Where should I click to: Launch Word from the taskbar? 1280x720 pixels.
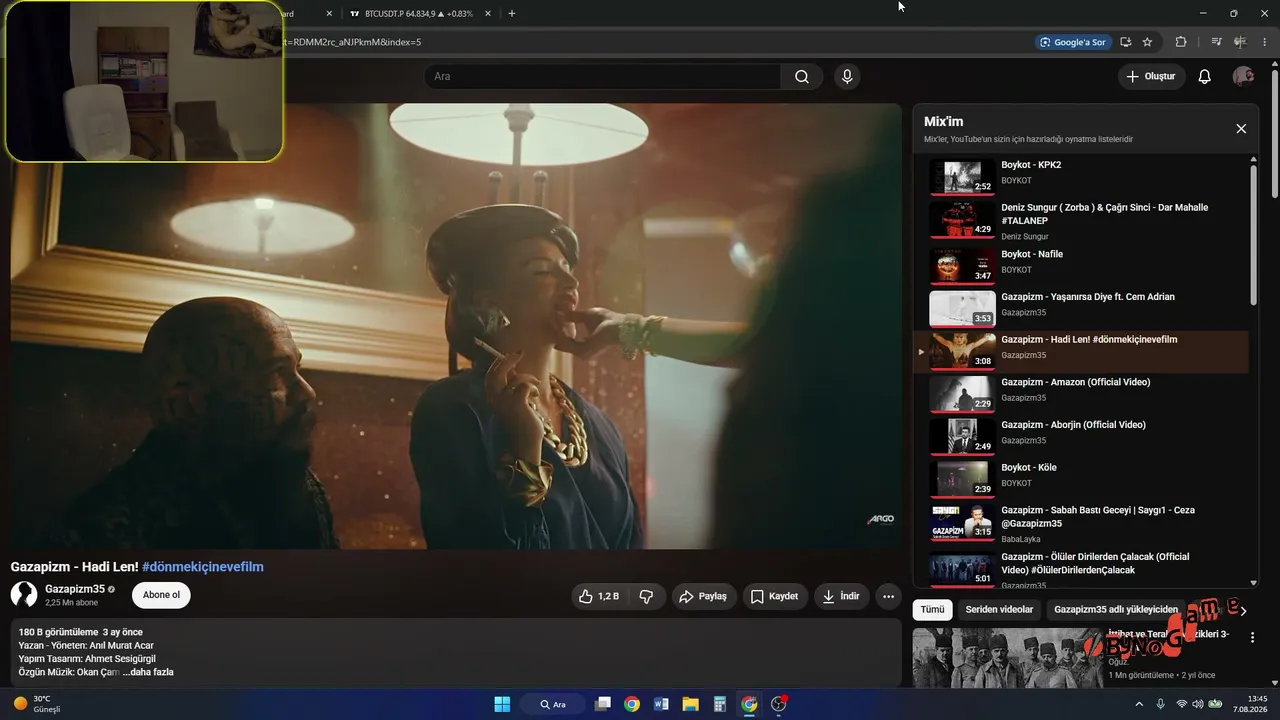[x=661, y=704]
